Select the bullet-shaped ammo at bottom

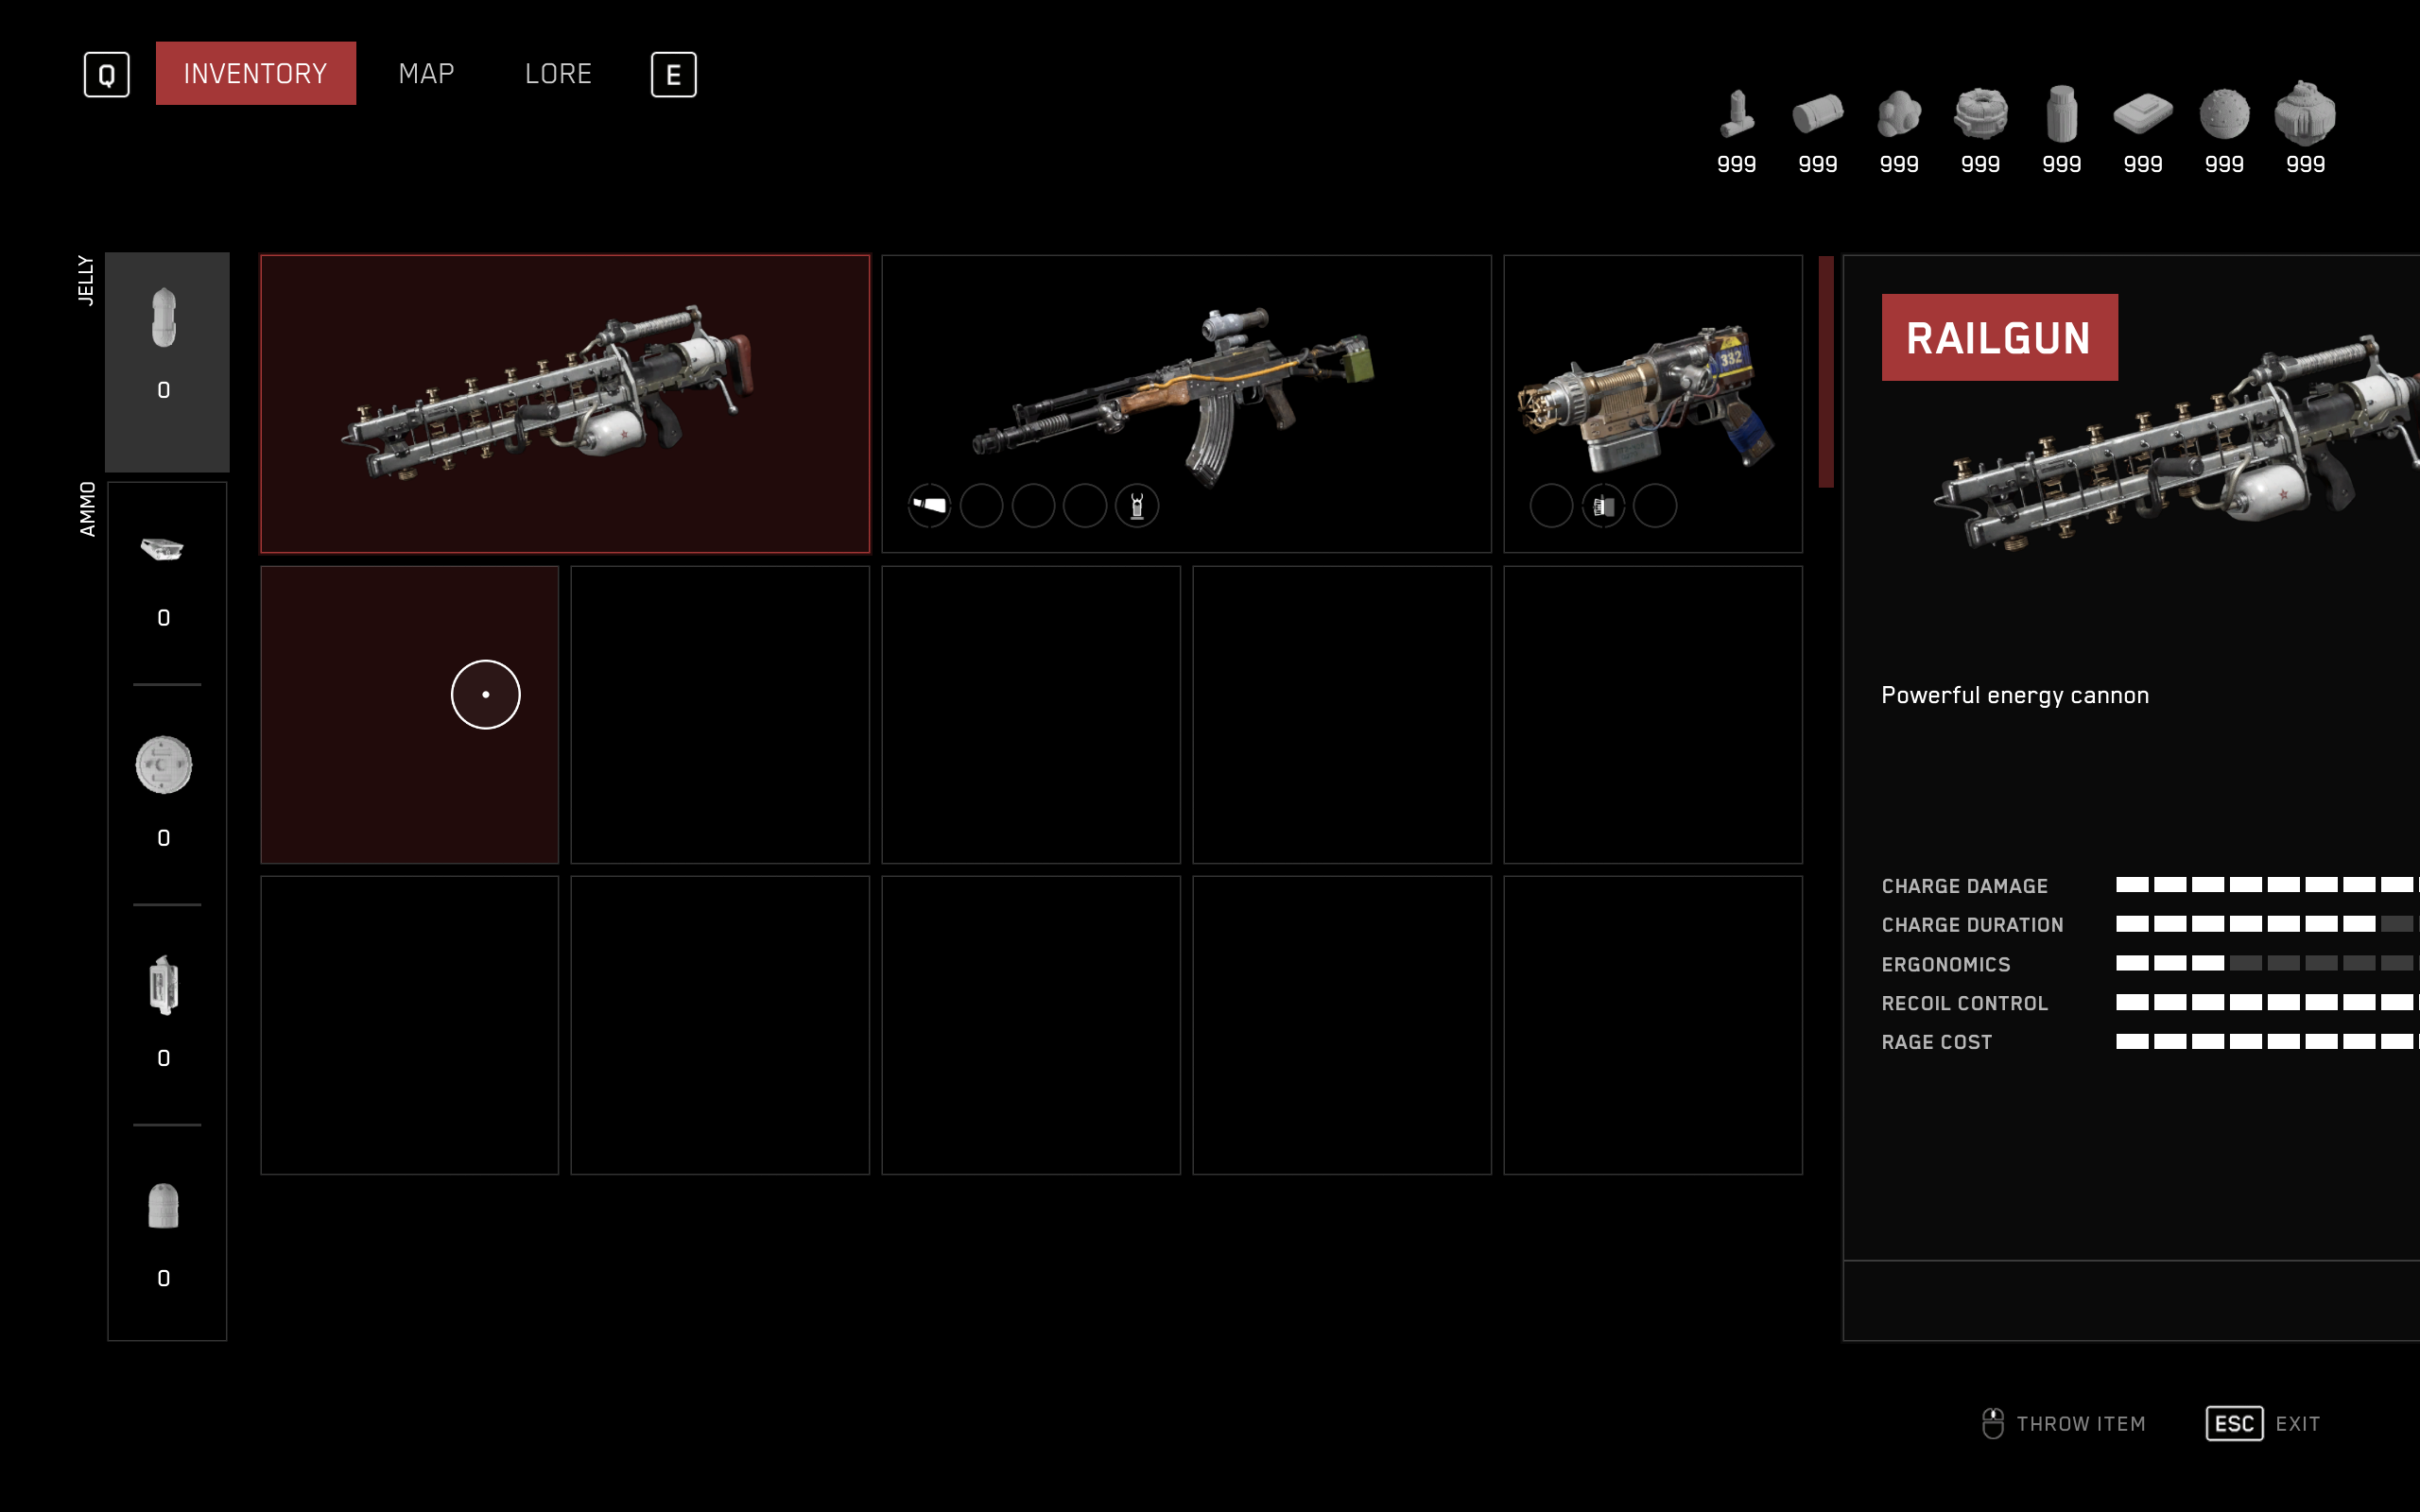pos(163,1206)
